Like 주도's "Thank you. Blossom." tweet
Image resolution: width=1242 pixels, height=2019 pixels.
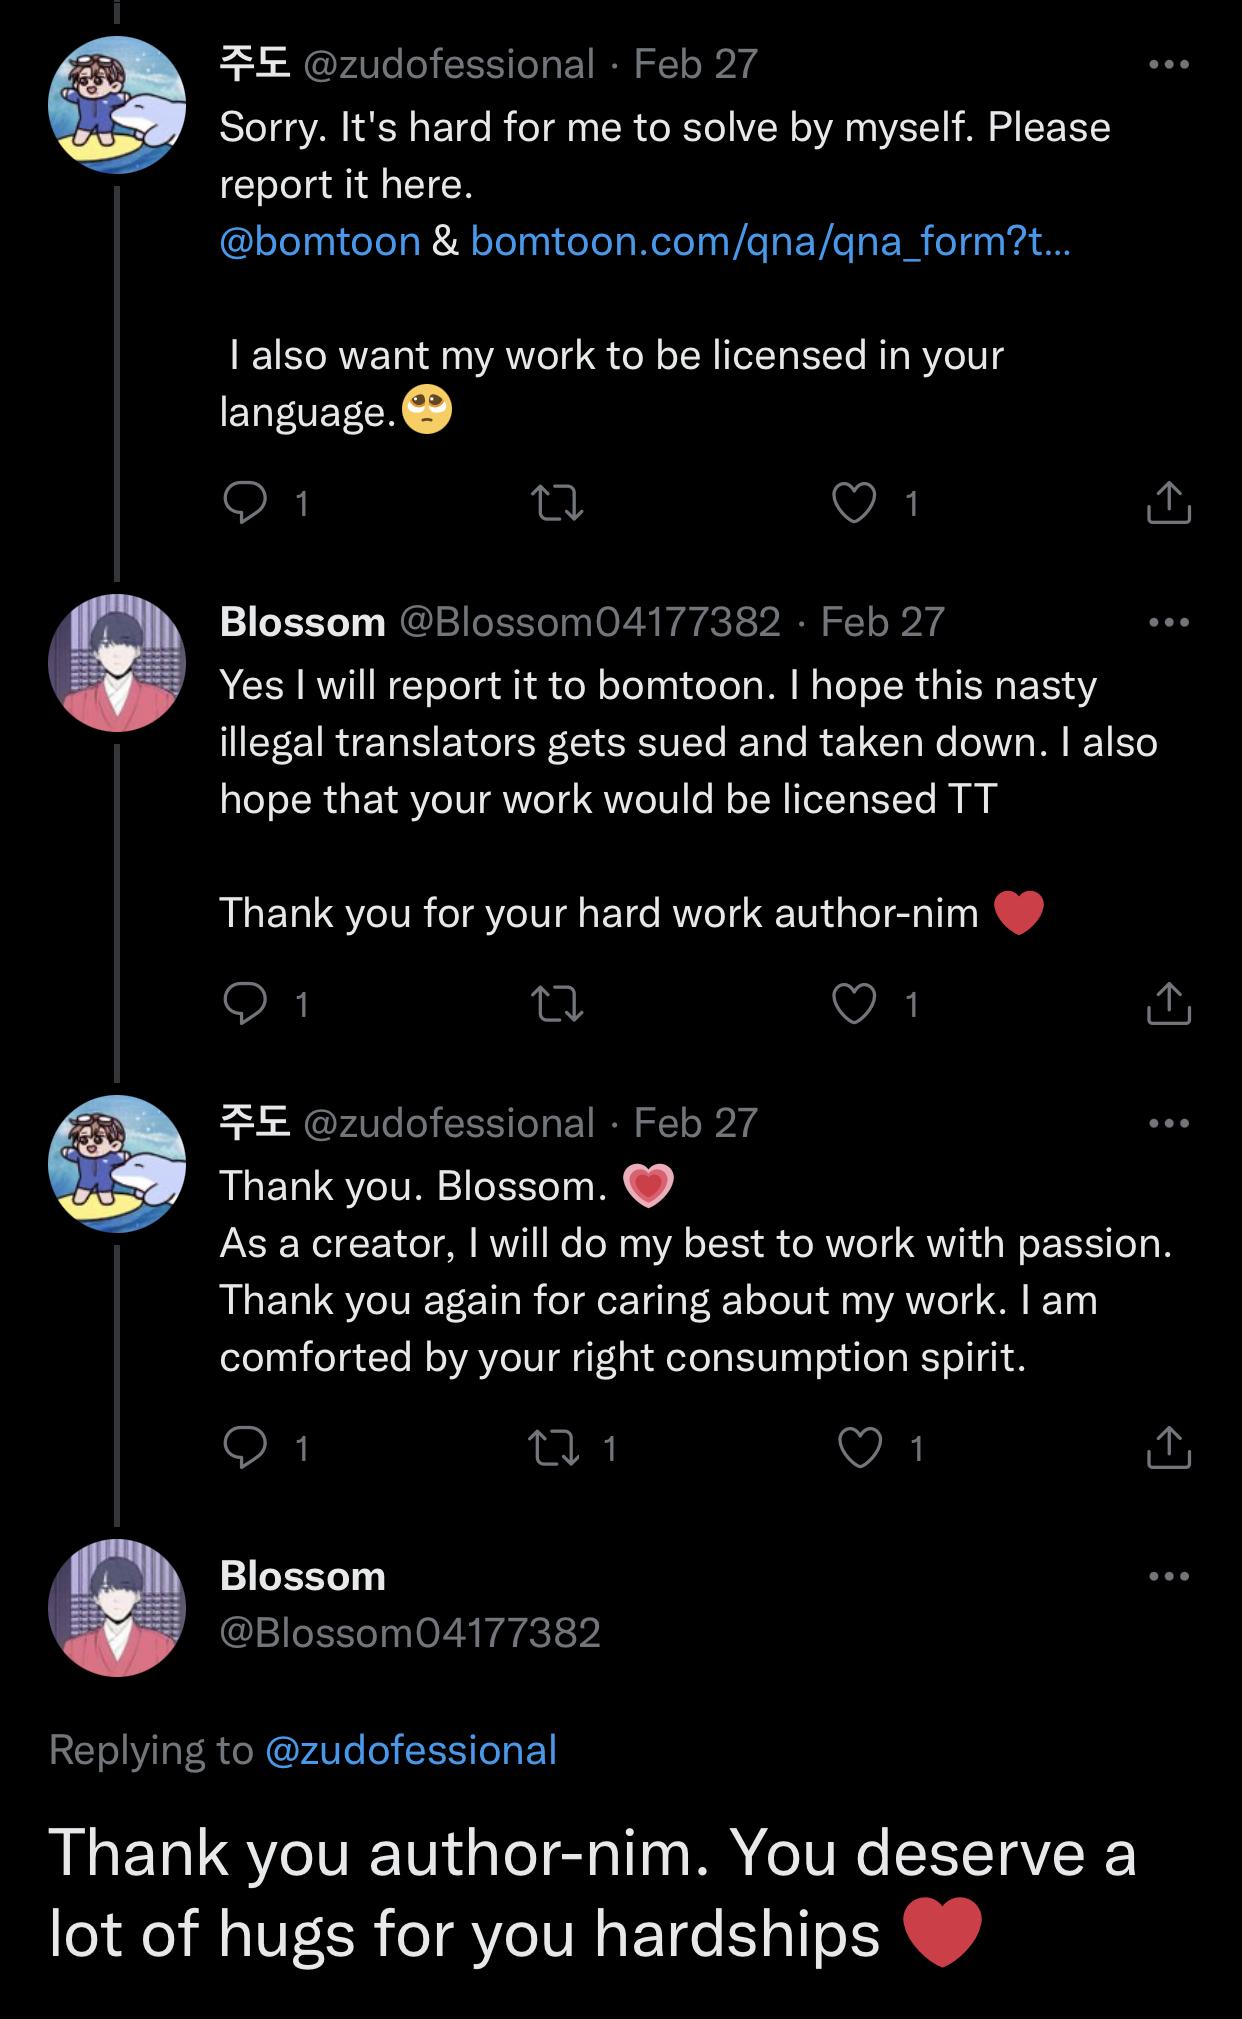(860, 1447)
